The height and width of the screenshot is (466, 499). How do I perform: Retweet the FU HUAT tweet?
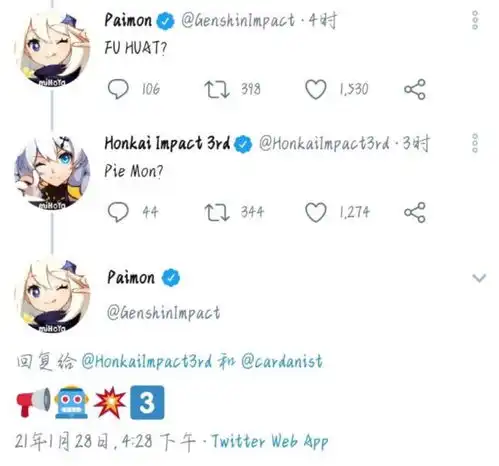click(x=217, y=89)
